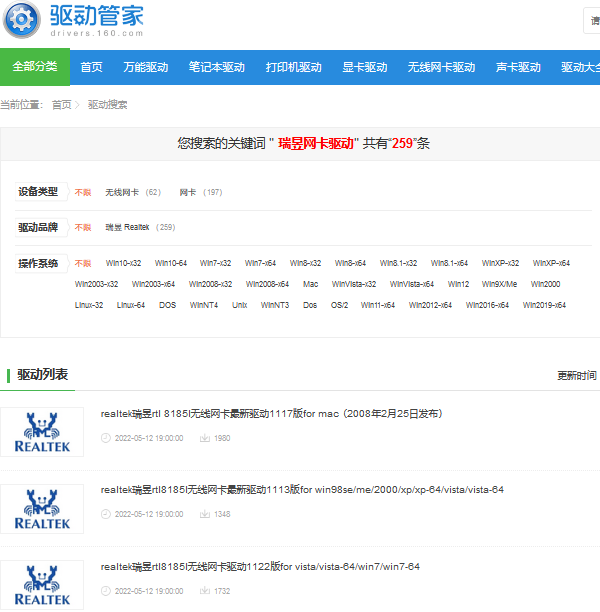Screen dimensions: 600x612
Task: Filter OS by Win2008-x32
Action: [x=210, y=284]
